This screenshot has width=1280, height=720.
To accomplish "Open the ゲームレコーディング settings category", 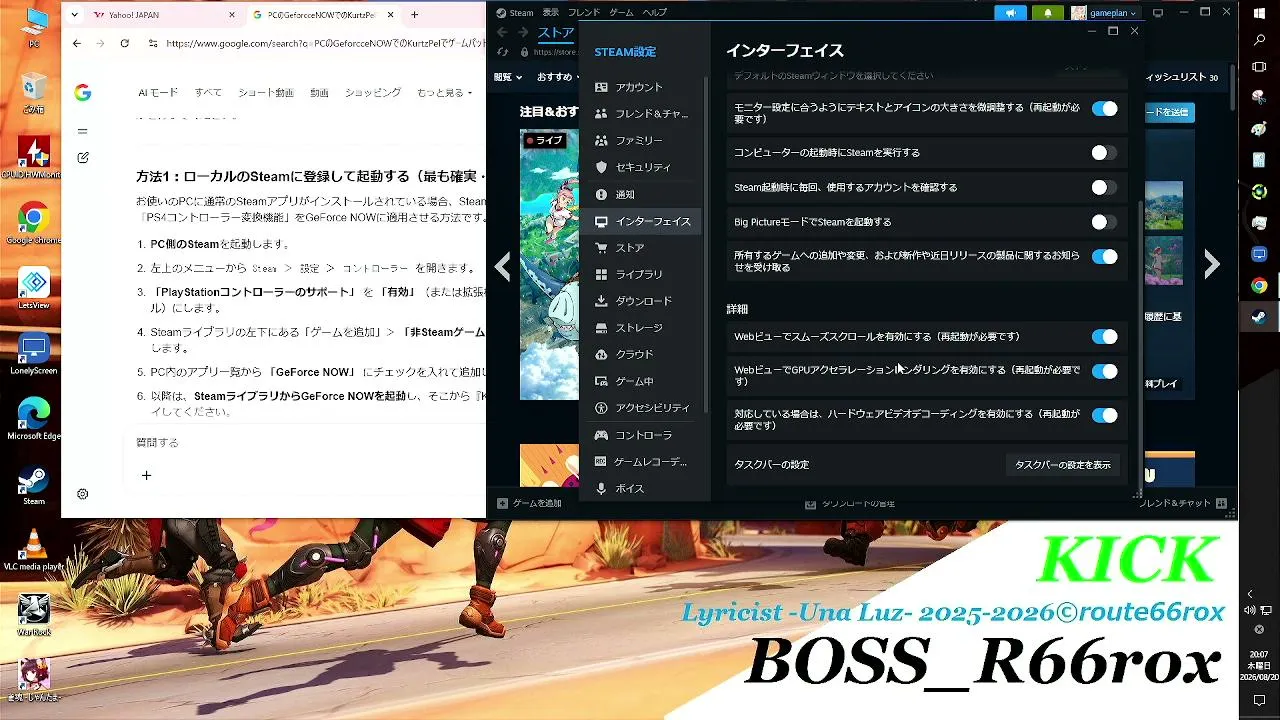I will pos(640,462).
